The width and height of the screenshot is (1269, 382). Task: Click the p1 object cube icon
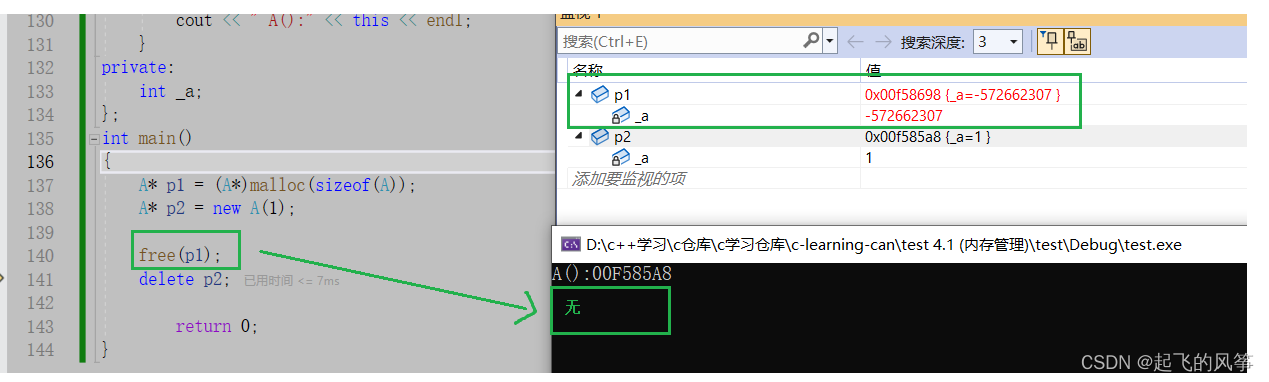pyautogui.click(x=600, y=94)
